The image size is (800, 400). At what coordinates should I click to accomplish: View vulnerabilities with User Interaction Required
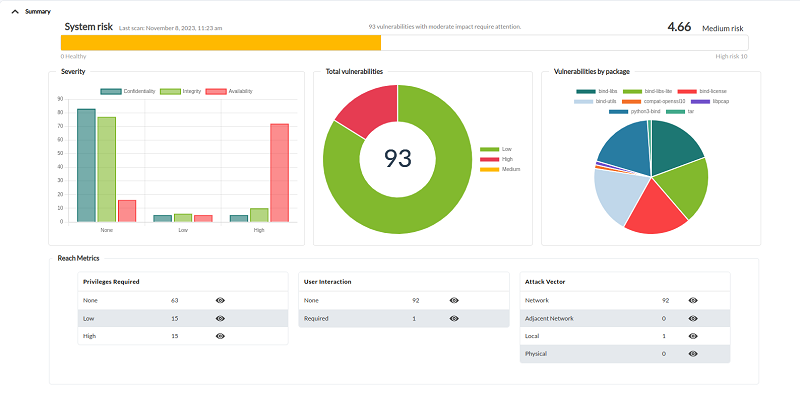[454, 318]
